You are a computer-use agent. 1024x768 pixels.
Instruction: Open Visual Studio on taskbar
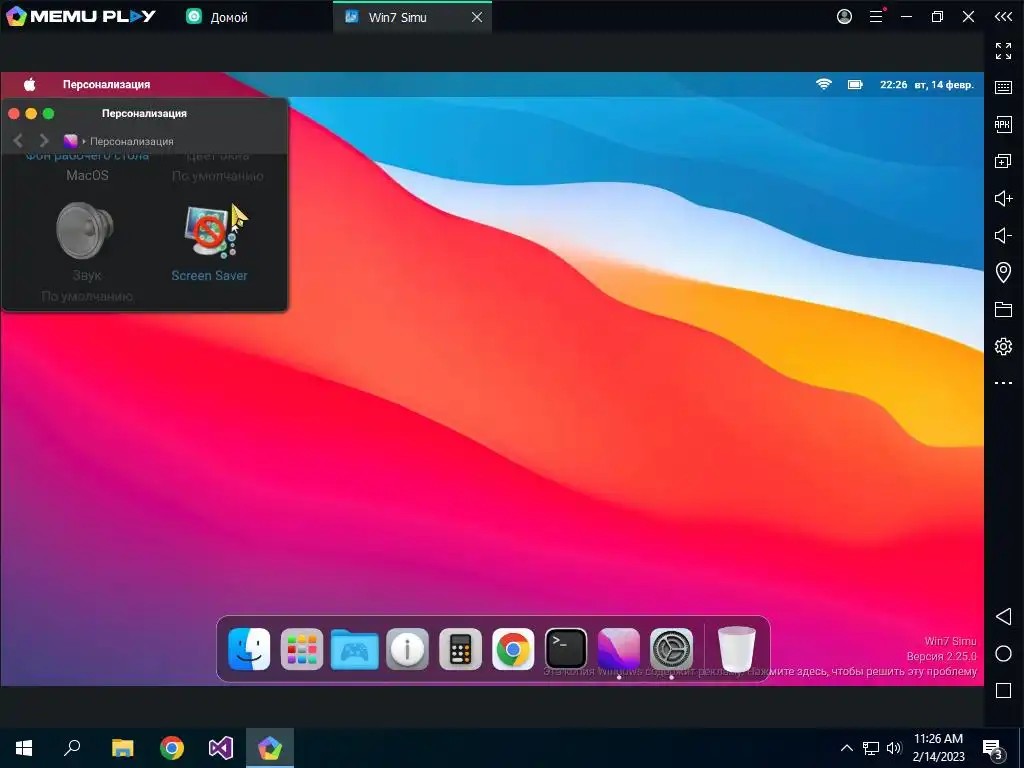tap(221, 748)
